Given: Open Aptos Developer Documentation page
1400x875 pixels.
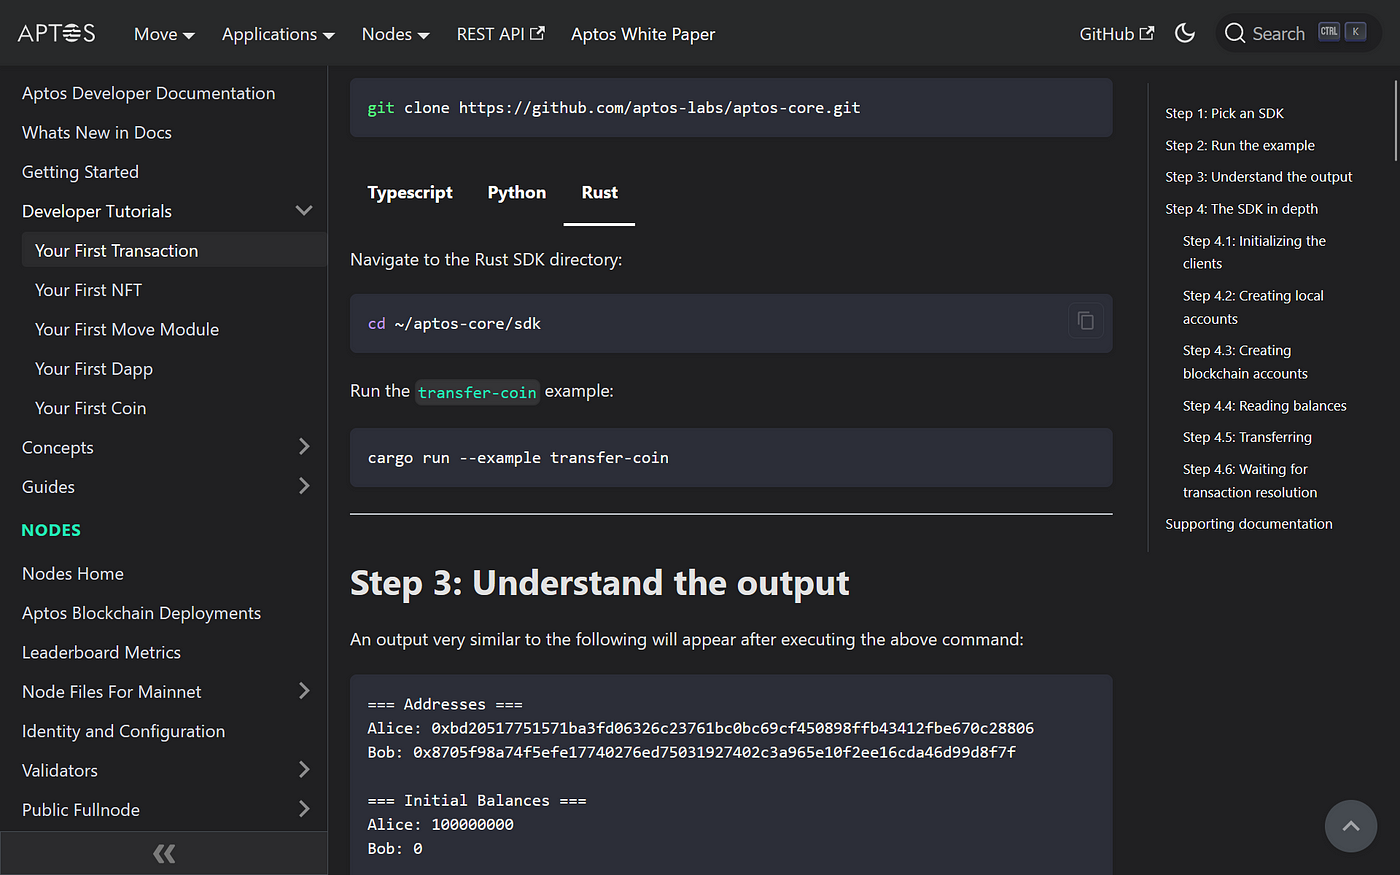Looking at the screenshot, I should (148, 93).
